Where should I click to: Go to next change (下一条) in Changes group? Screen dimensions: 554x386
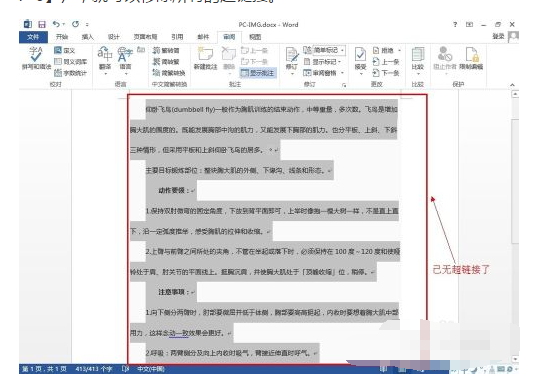click(386, 73)
